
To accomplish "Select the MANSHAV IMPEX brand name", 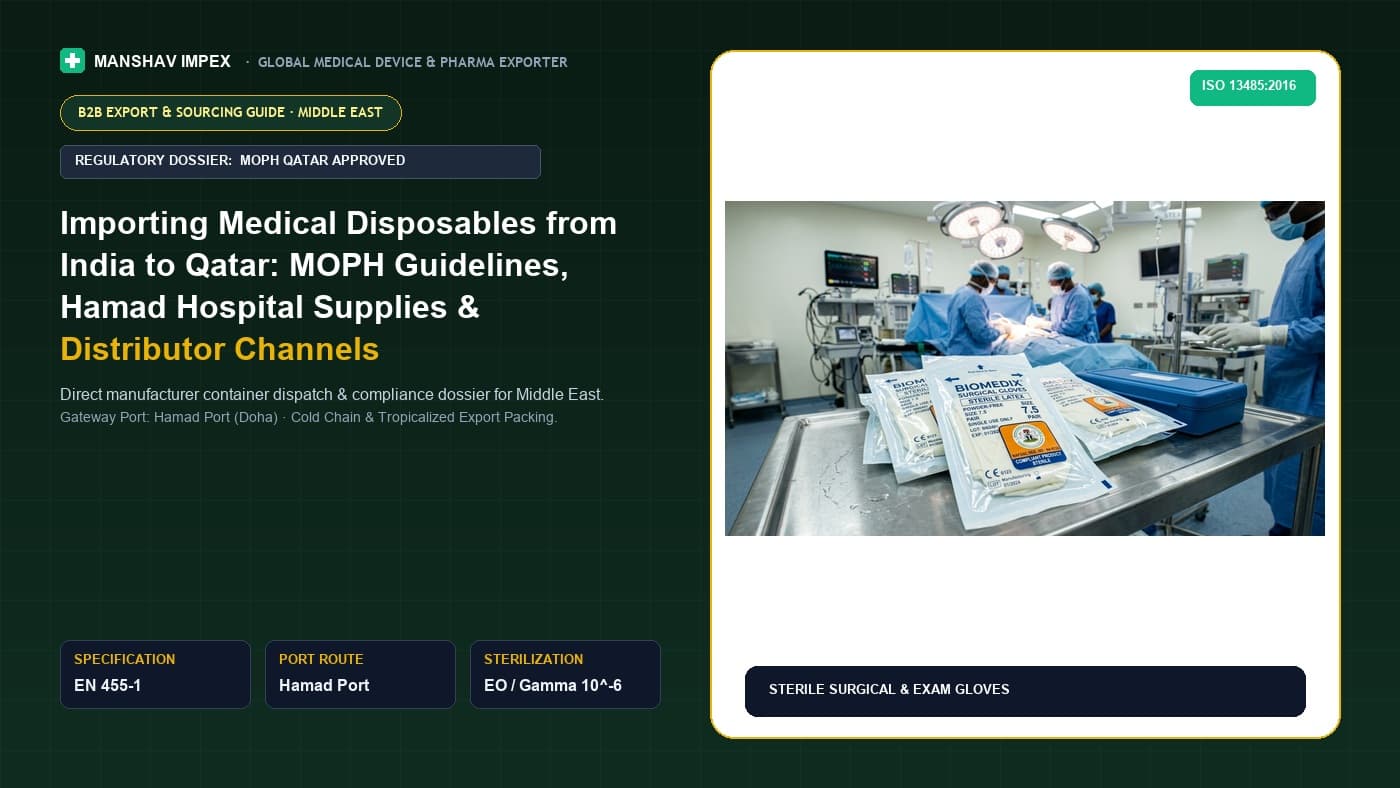I will [x=162, y=62].
